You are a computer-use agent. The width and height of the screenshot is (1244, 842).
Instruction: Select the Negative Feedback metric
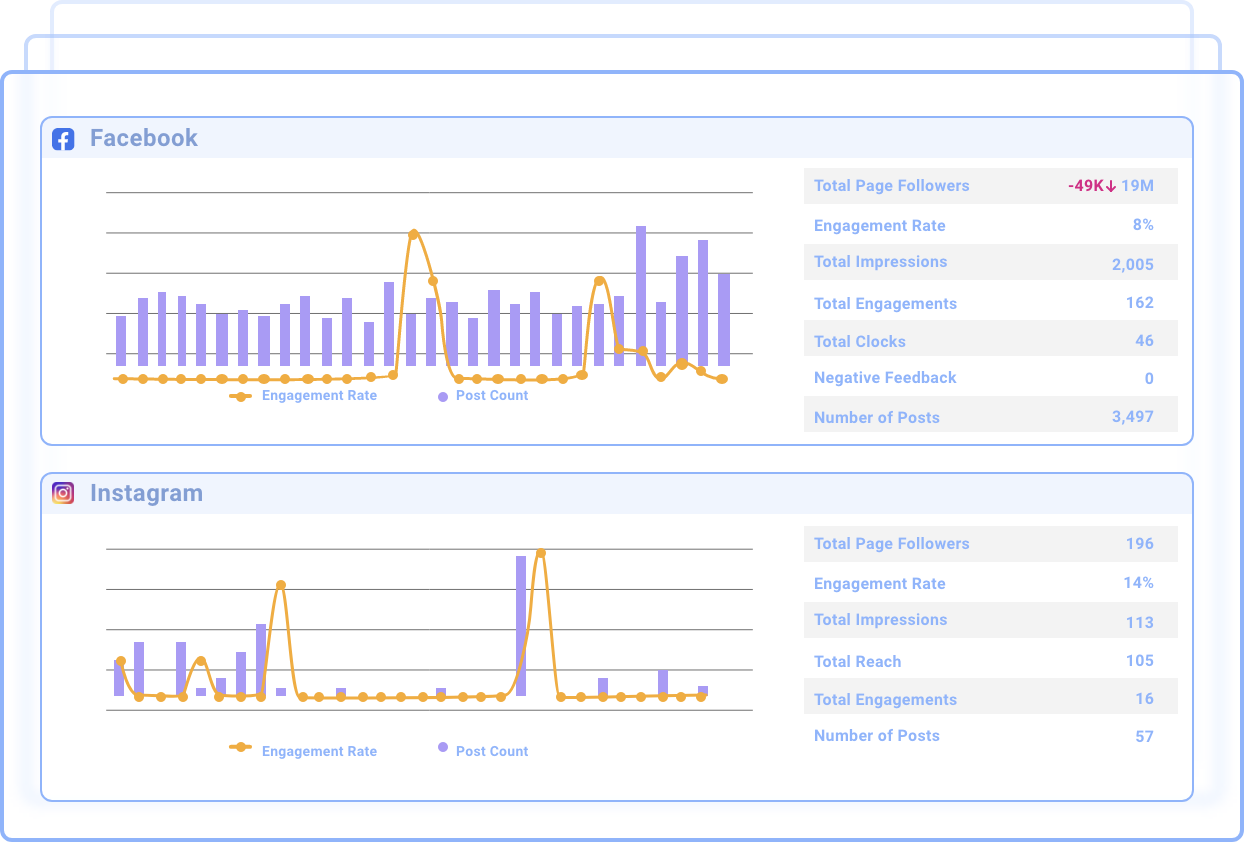click(x=885, y=378)
